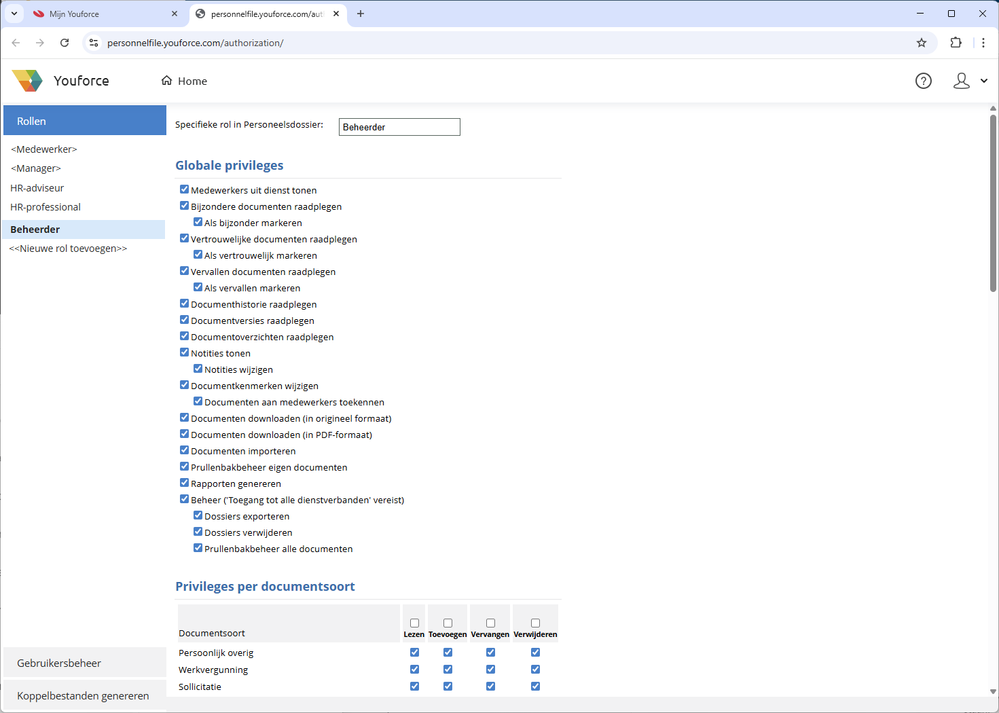
Task: Toggle Vervallen documenten raadplegen checkbox
Action: pos(184,271)
